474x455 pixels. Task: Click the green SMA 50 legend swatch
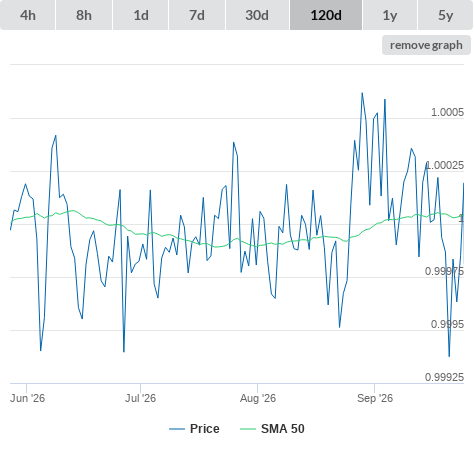tap(248, 429)
